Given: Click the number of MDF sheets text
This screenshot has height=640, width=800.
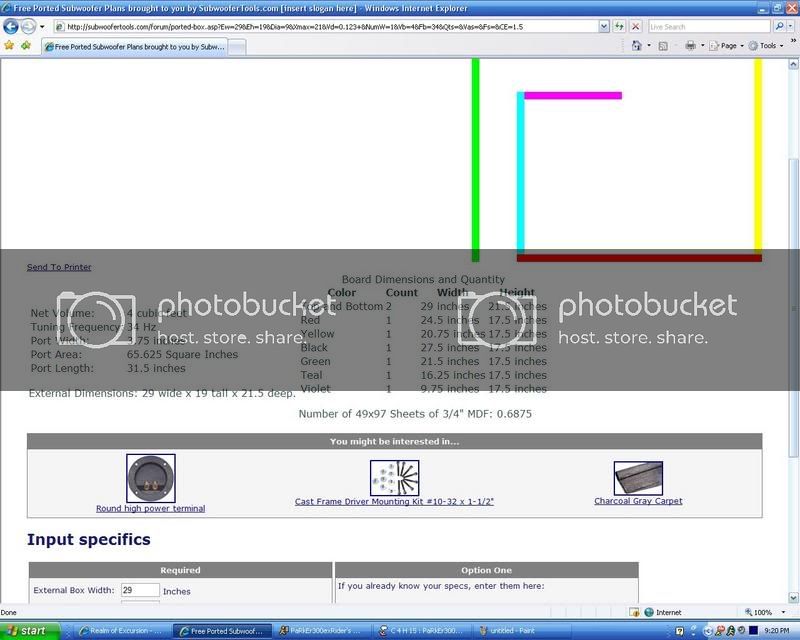Looking at the screenshot, I should pos(415,414).
